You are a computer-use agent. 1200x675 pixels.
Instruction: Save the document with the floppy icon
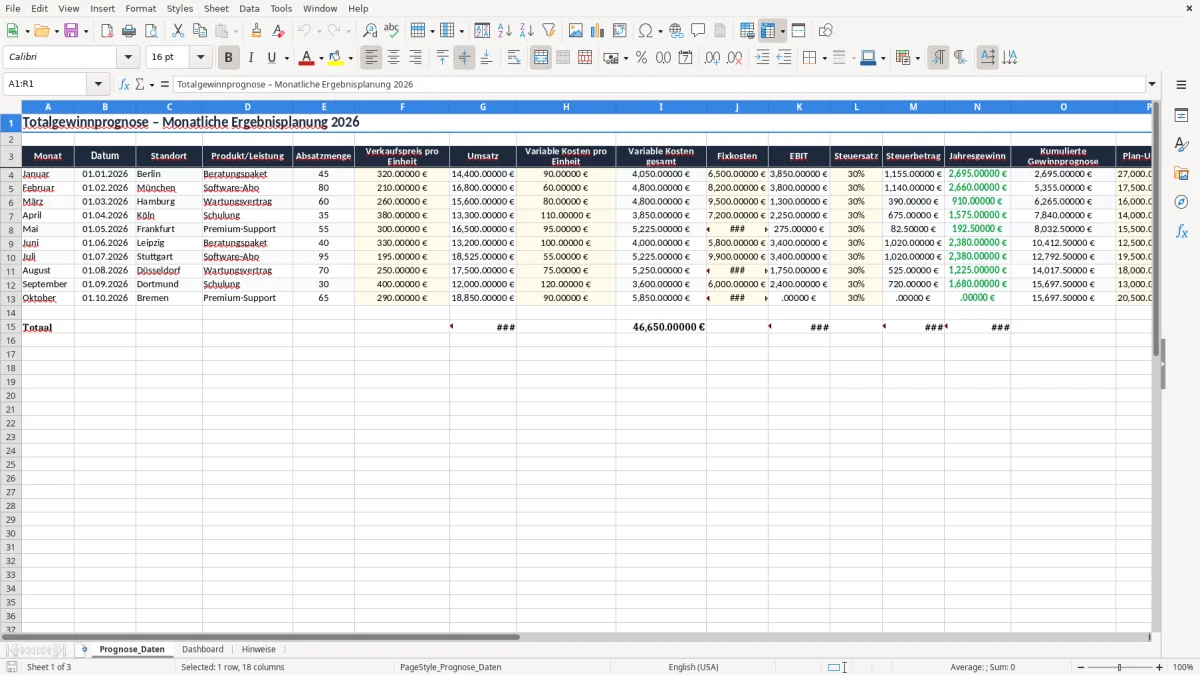[x=71, y=31]
